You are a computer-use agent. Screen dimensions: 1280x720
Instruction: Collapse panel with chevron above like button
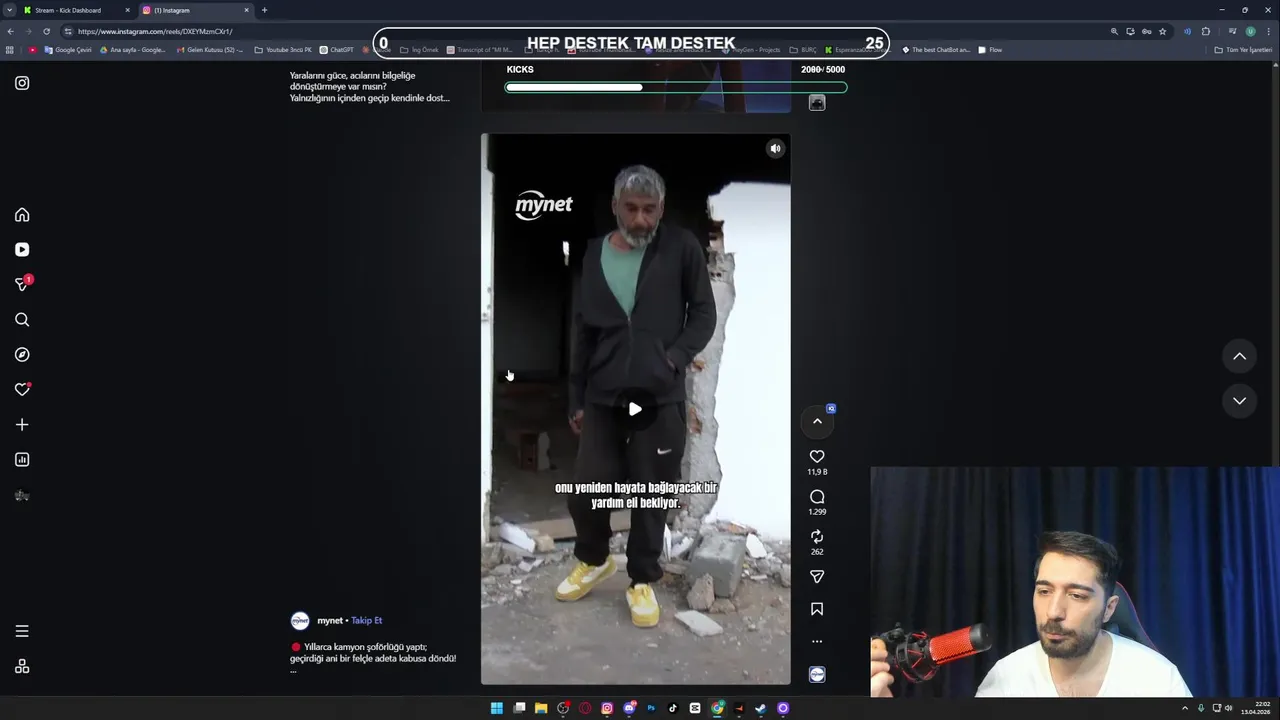tap(817, 422)
